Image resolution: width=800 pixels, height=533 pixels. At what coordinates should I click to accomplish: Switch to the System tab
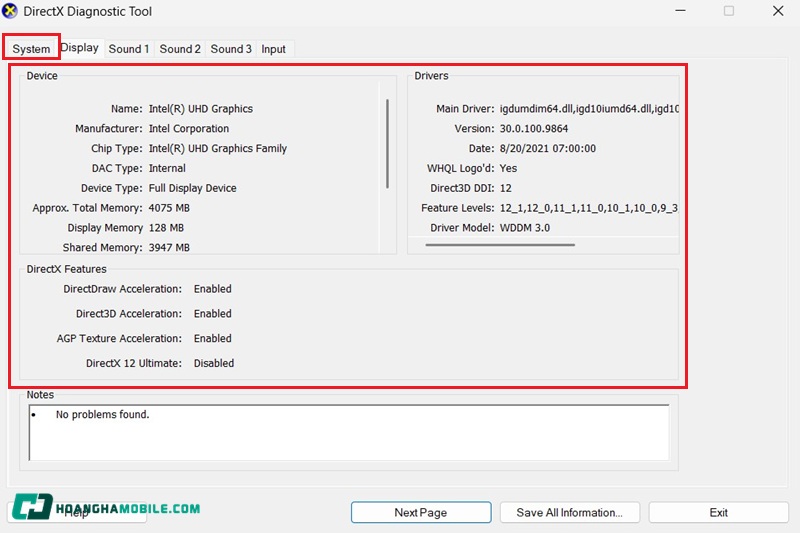tap(31, 49)
